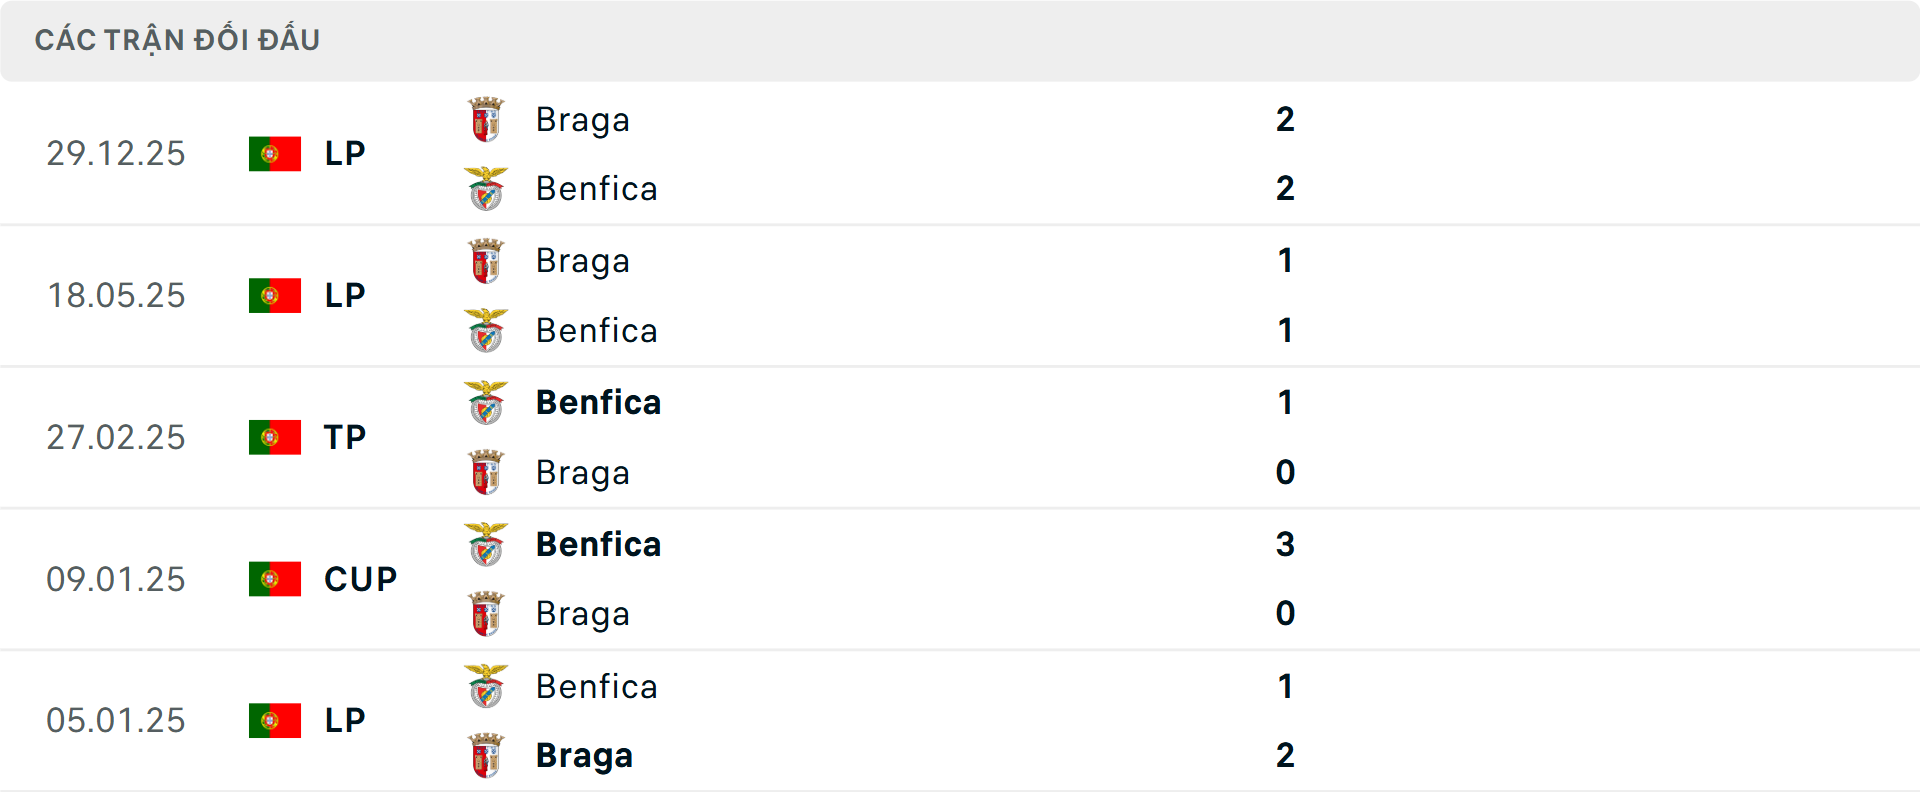
Task: Open the Benfica crest in the 27.02.25 TP match
Action: [x=487, y=402]
